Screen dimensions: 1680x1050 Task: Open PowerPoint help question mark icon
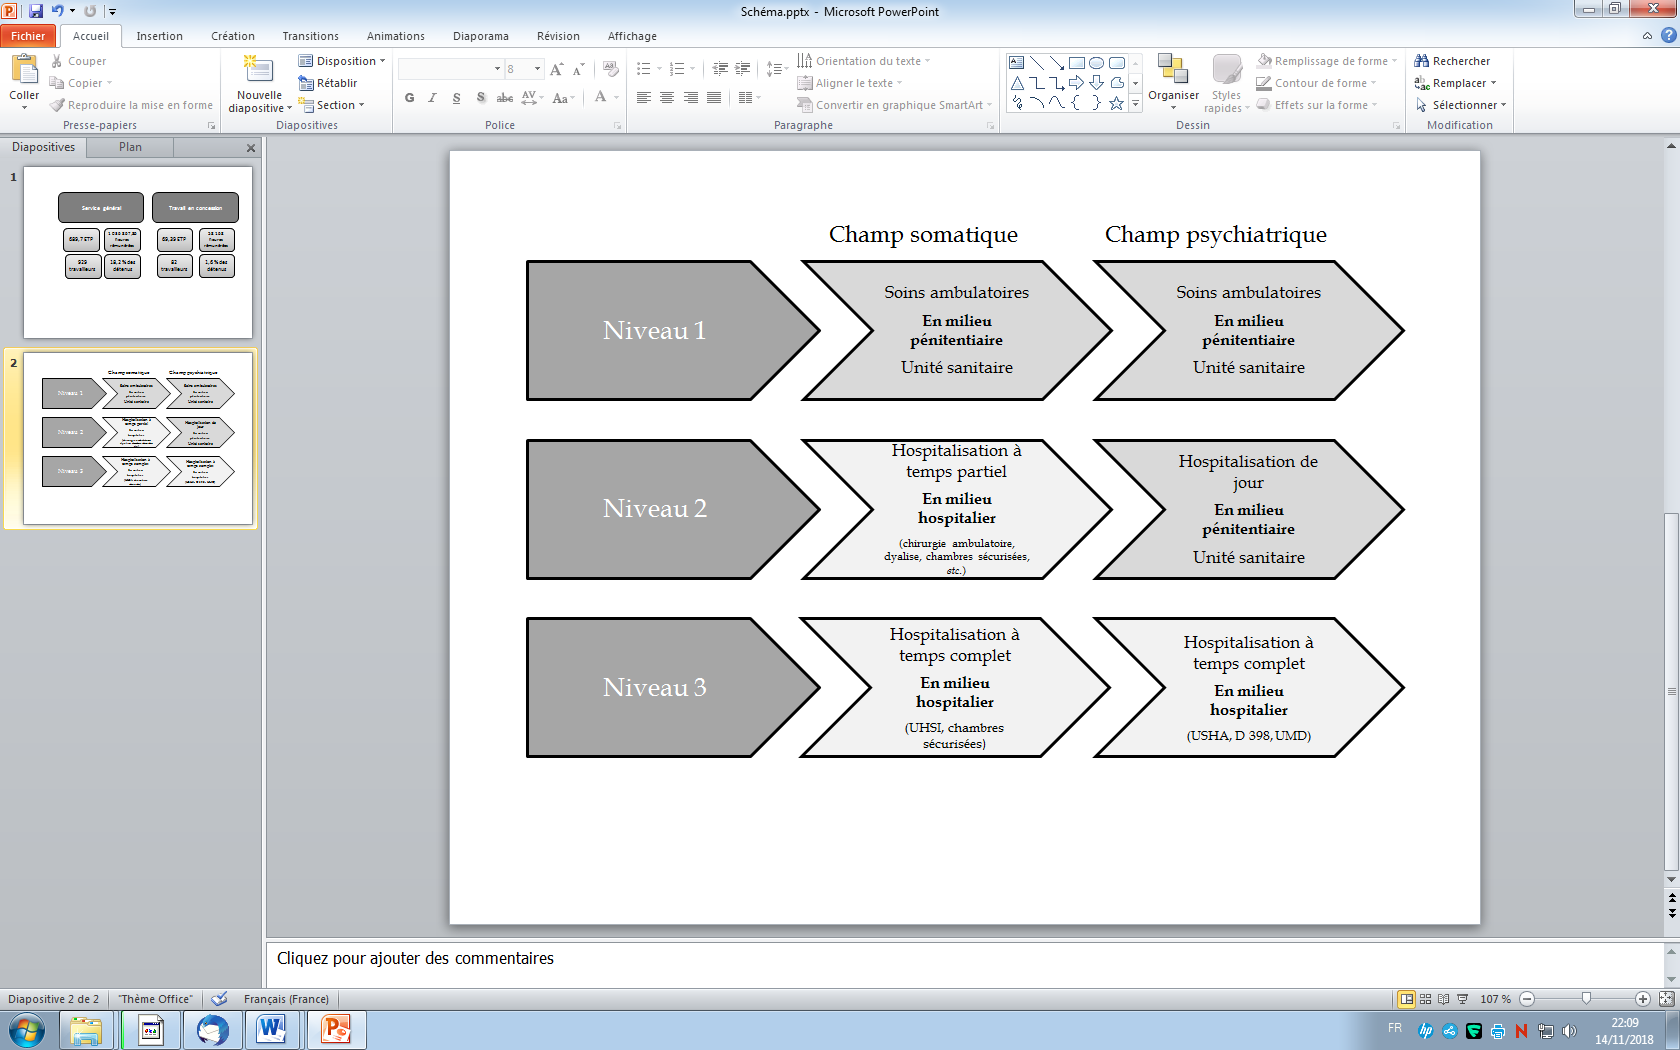(x=1668, y=36)
